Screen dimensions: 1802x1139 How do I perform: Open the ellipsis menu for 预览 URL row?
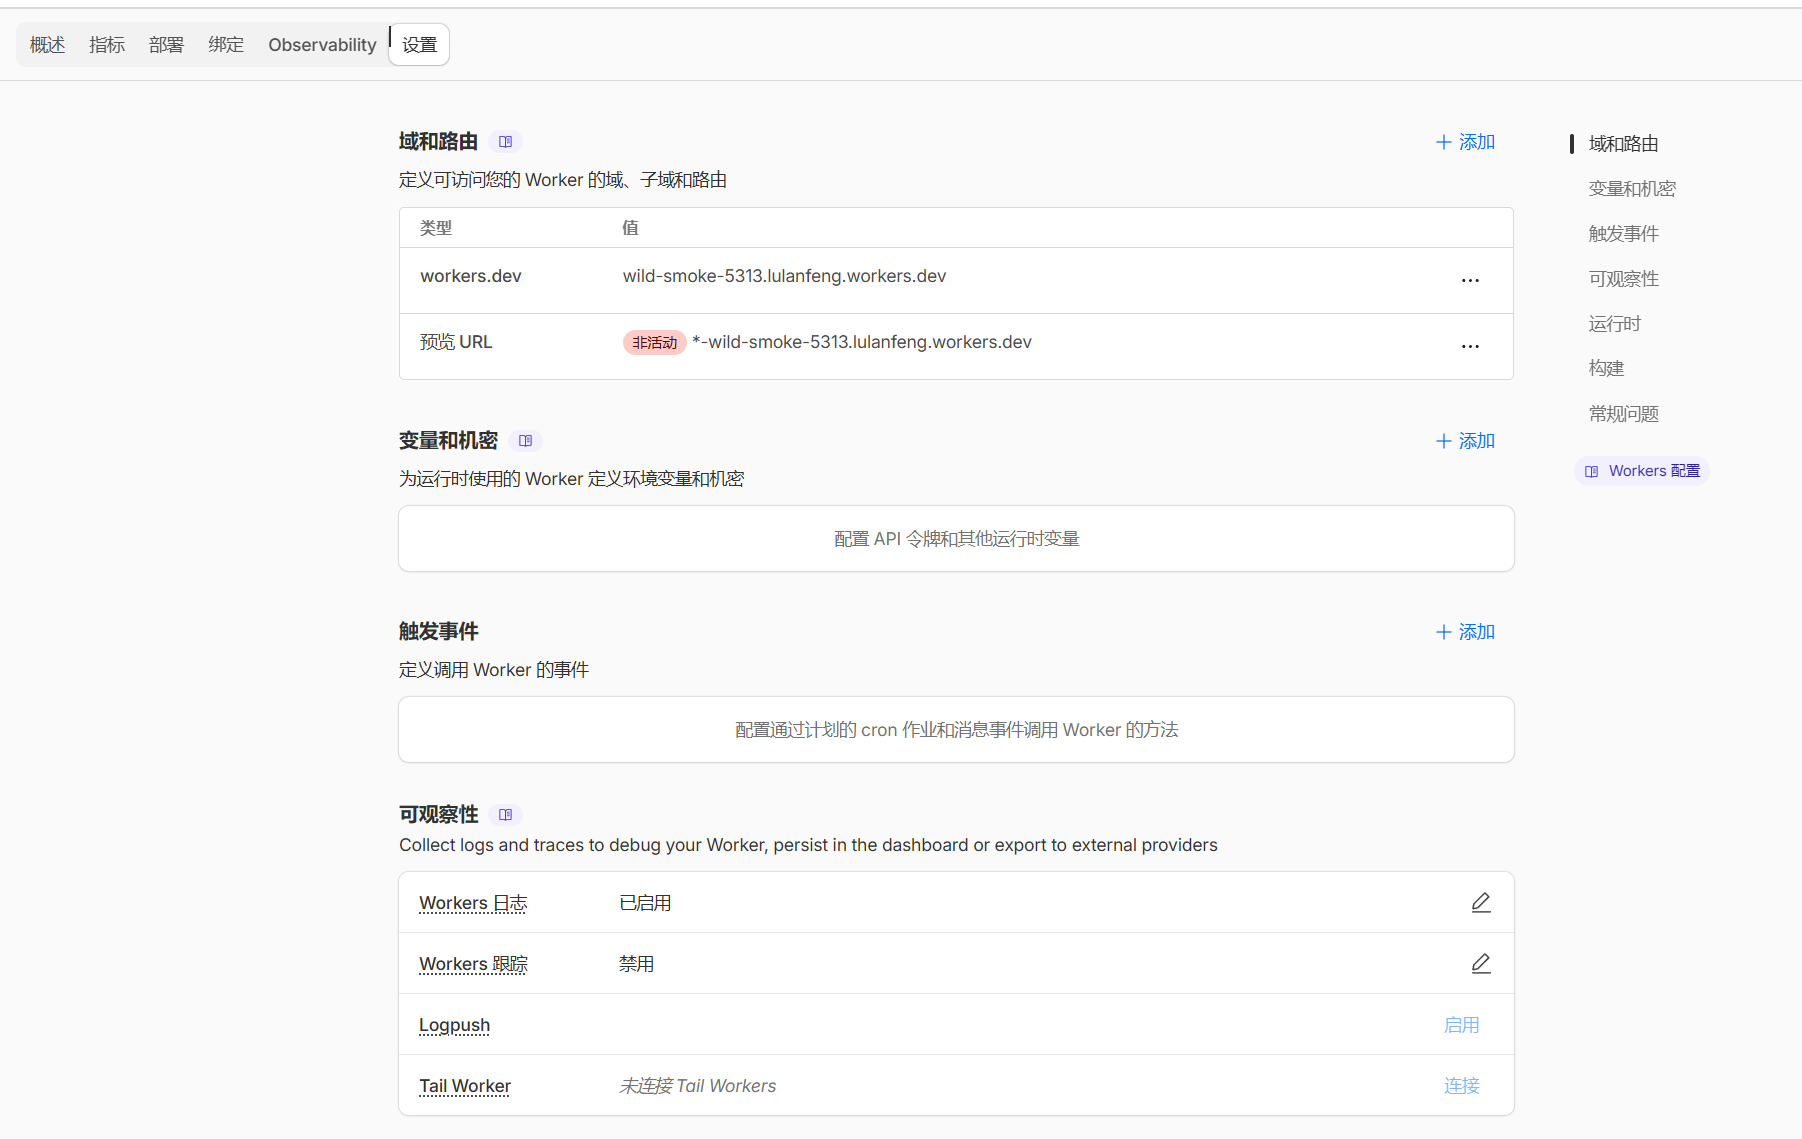click(1470, 346)
